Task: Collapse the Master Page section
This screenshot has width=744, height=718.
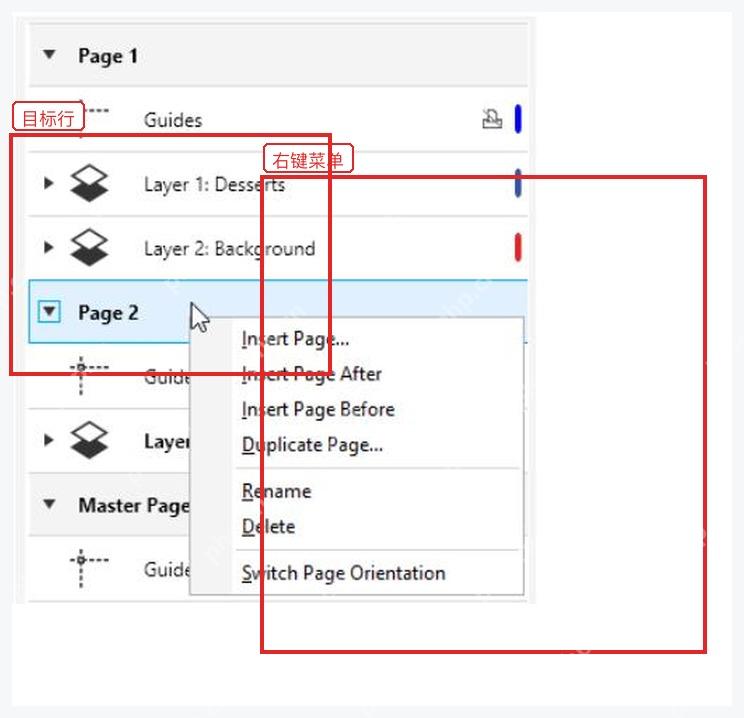Action: 49,504
